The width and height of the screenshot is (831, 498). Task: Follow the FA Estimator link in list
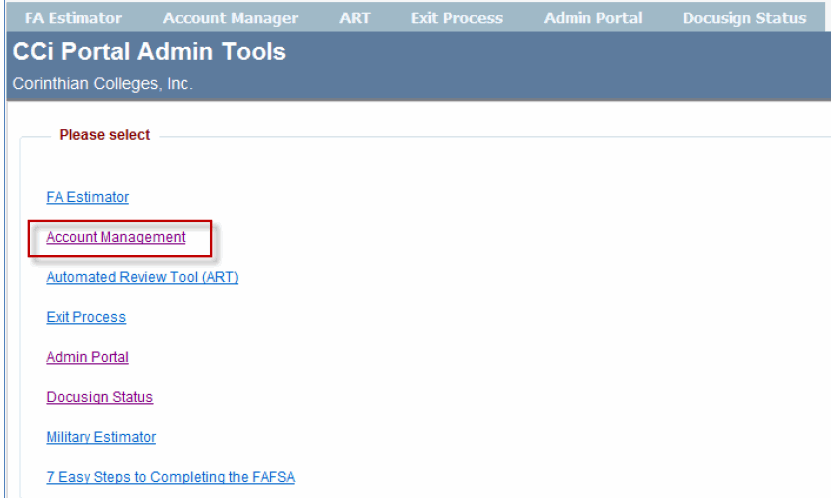87,197
